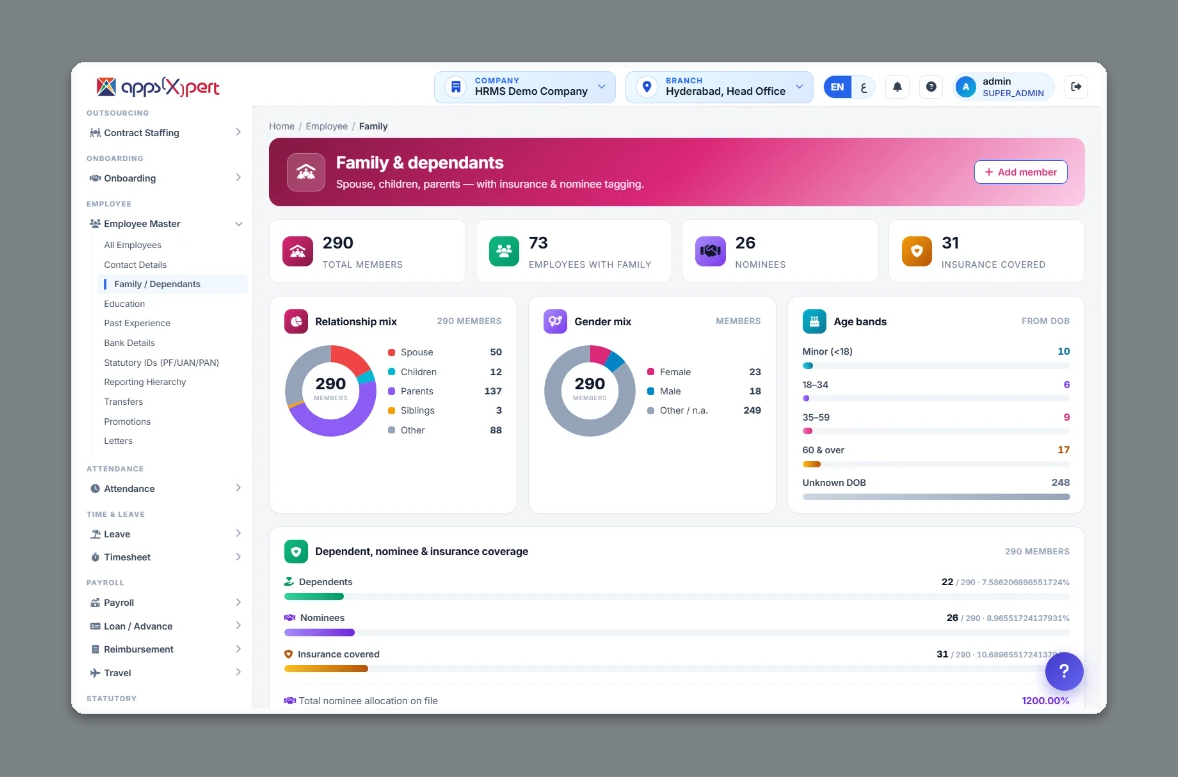Open the Branch Hyderabad, Head Office dropdown
1178x777 pixels.
[x=719, y=87]
